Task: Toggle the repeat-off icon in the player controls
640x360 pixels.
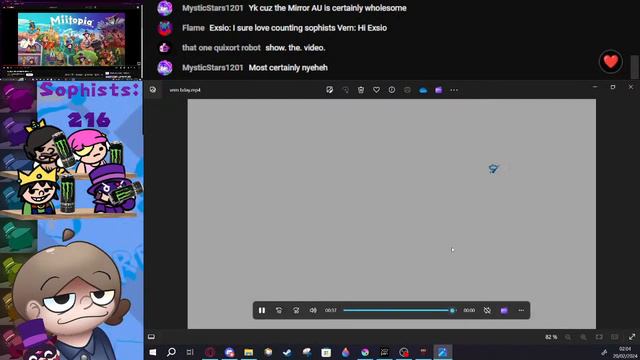Action: click(487, 311)
